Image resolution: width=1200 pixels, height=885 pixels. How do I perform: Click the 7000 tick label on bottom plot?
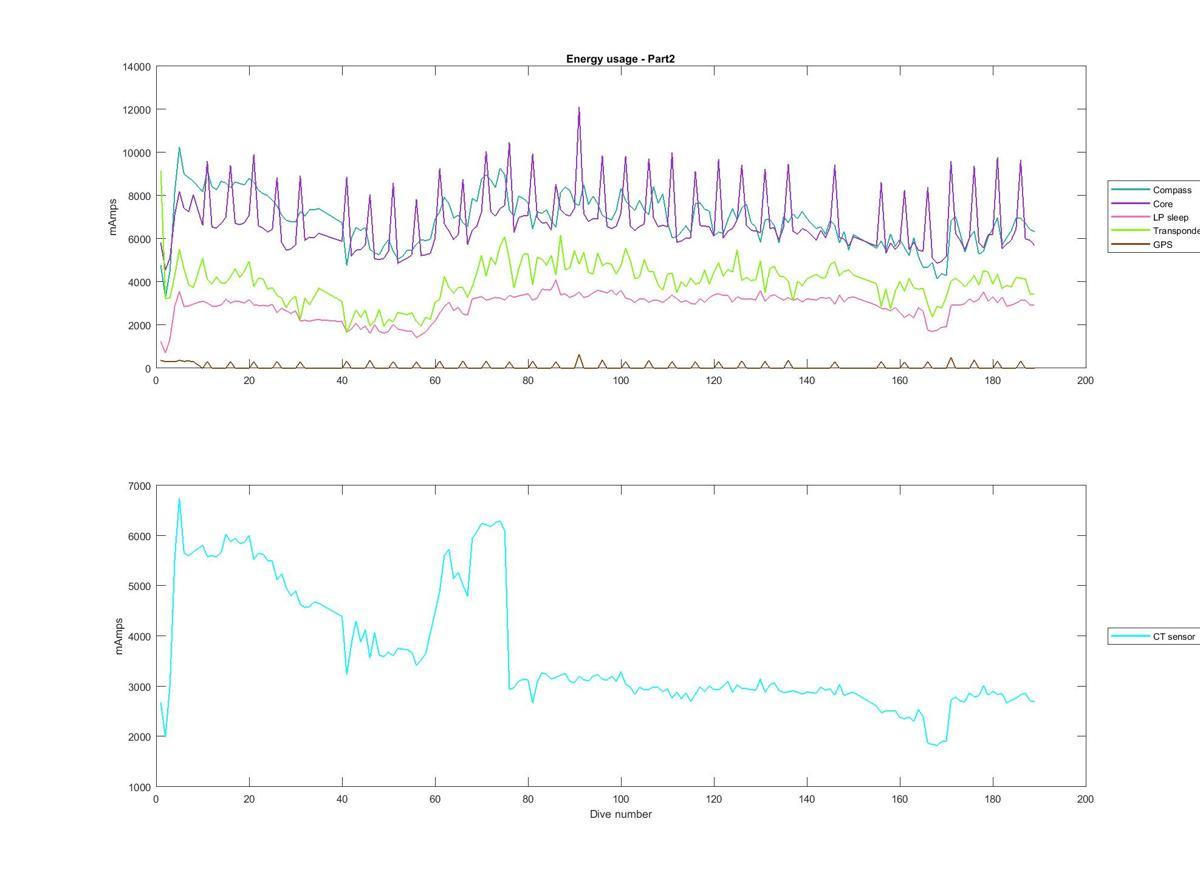140,486
